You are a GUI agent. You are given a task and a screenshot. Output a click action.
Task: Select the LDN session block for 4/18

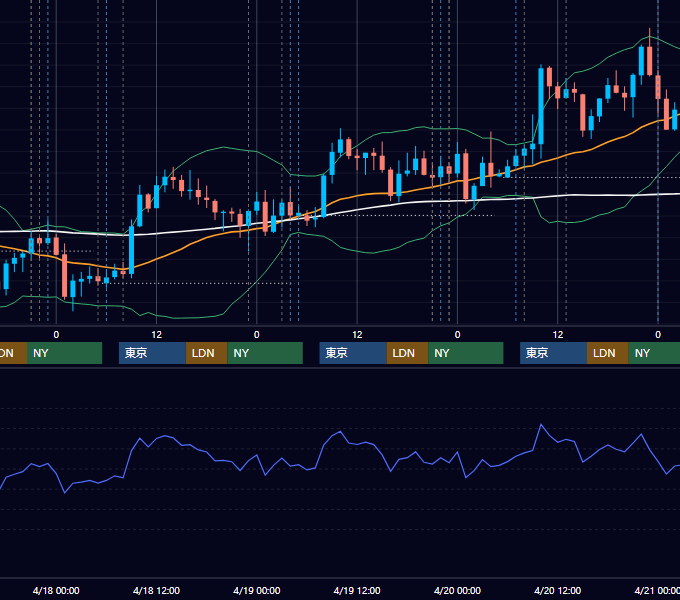[x=206, y=353]
